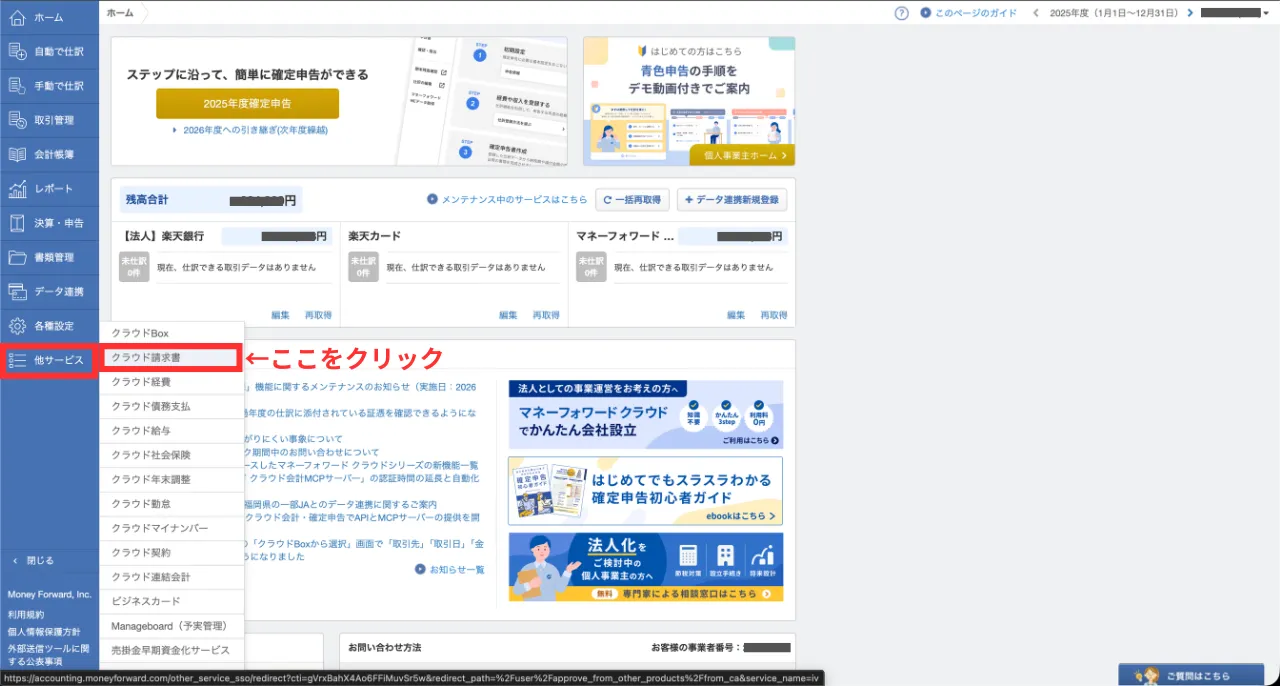Select クラウド契約 in the menu

172,553
